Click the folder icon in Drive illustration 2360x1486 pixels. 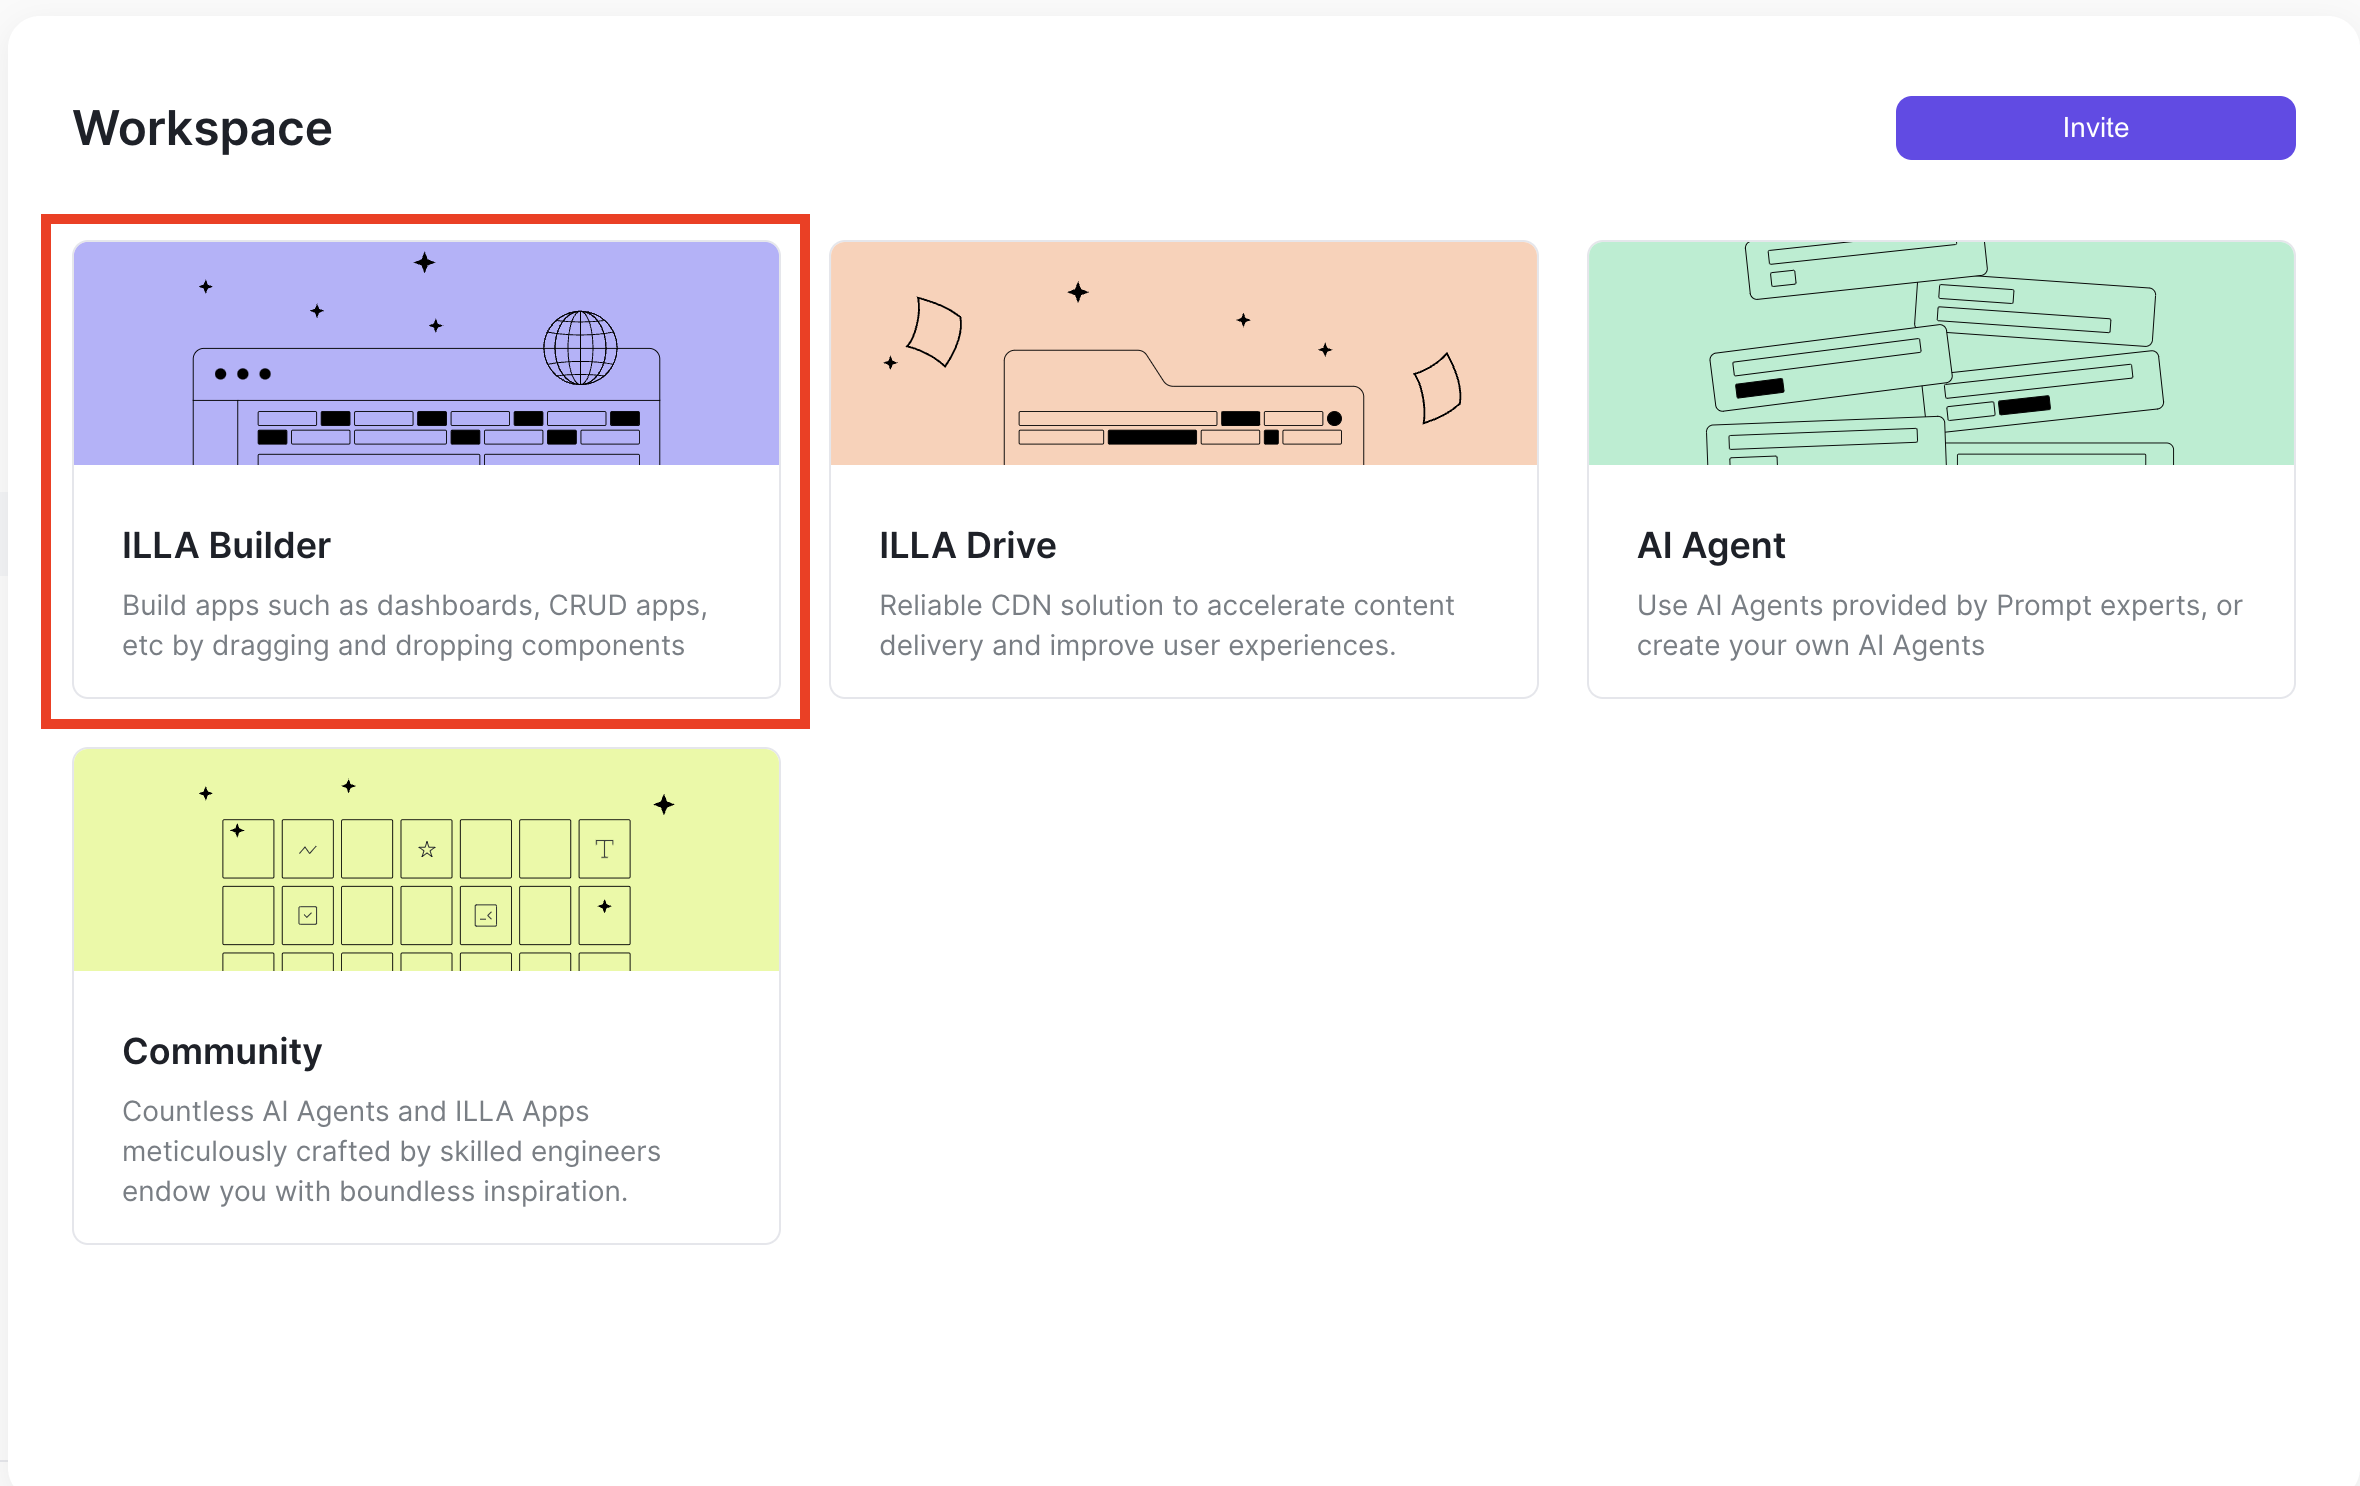tap(1182, 410)
